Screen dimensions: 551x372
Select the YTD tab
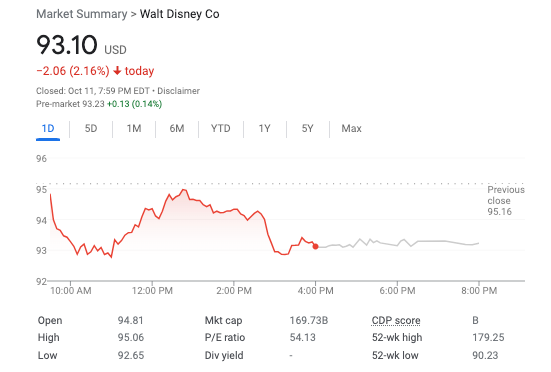pyautogui.click(x=221, y=129)
